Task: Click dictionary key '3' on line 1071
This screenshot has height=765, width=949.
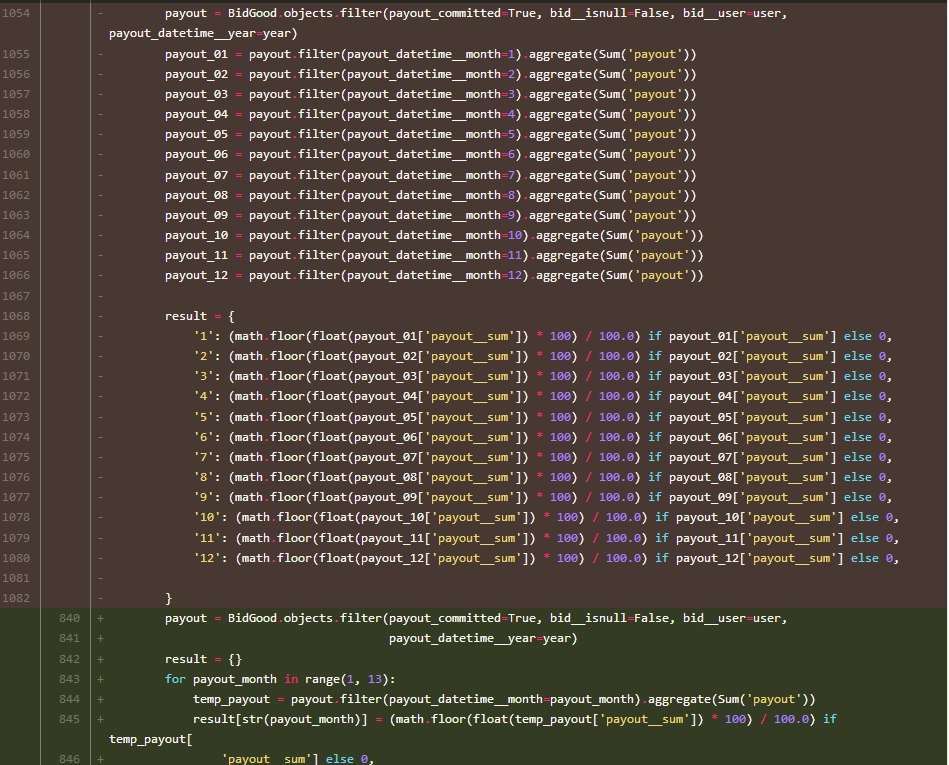Action: (x=203, y=376)
